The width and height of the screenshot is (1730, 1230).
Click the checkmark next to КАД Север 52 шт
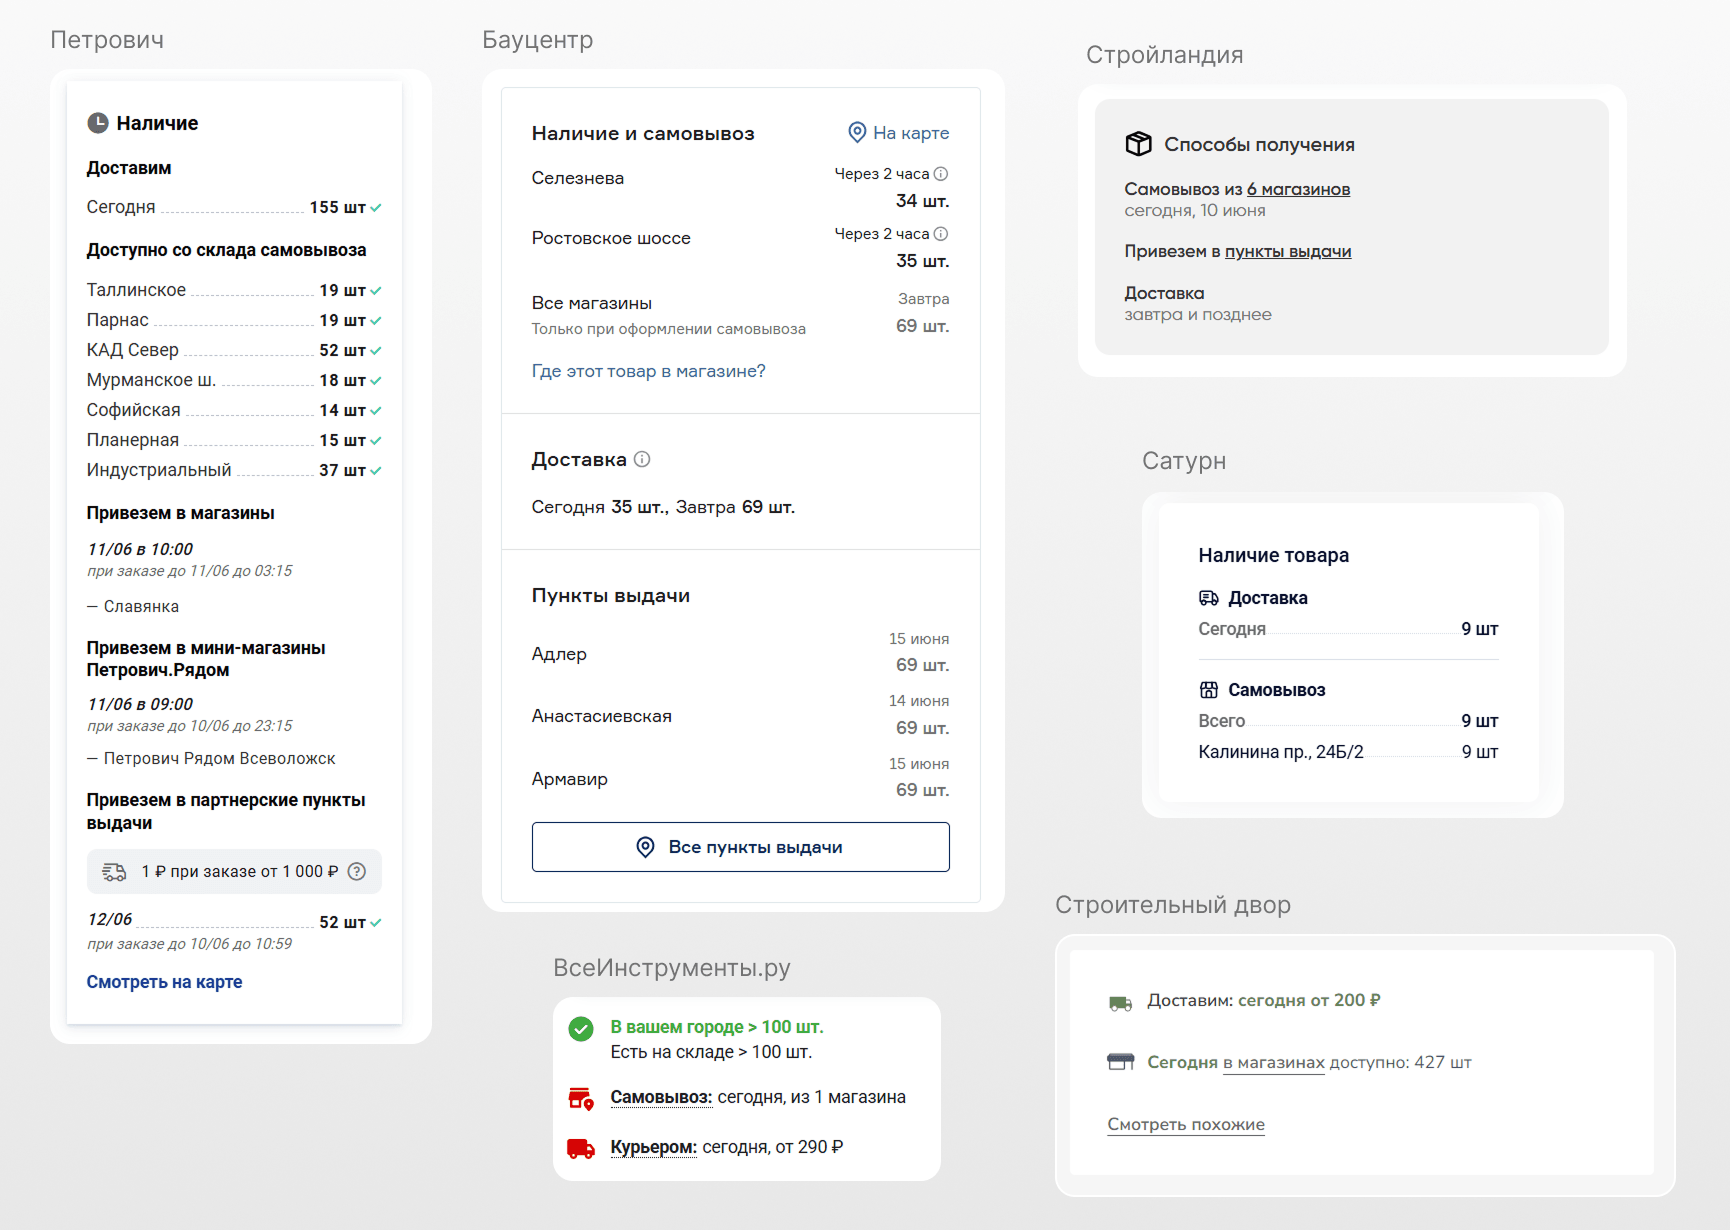tap(376, 351)
